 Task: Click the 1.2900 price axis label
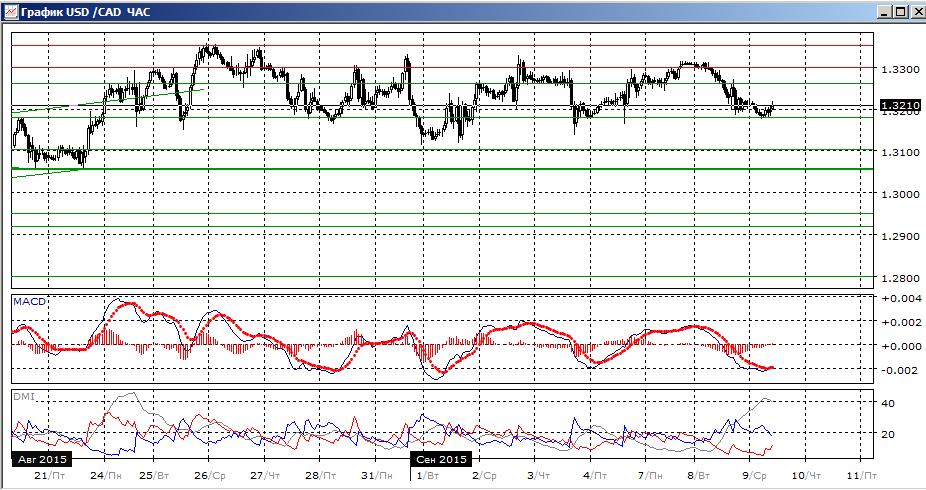(x=900, y=236)
